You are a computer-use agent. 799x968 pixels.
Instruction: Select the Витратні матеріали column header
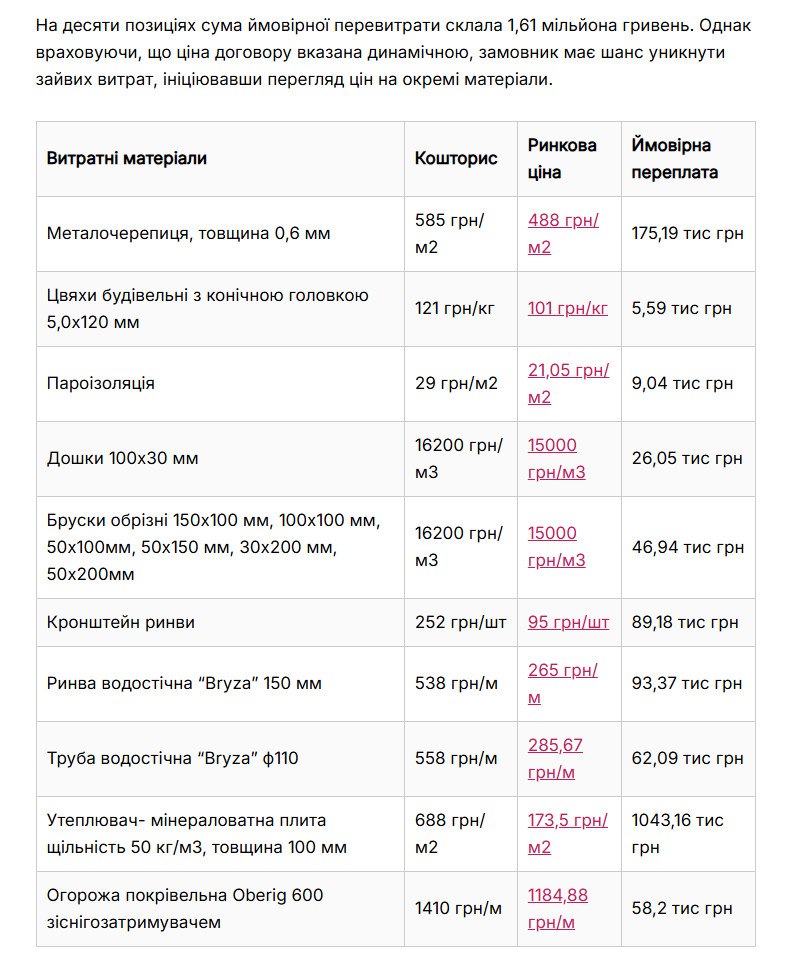click(127, 159)
